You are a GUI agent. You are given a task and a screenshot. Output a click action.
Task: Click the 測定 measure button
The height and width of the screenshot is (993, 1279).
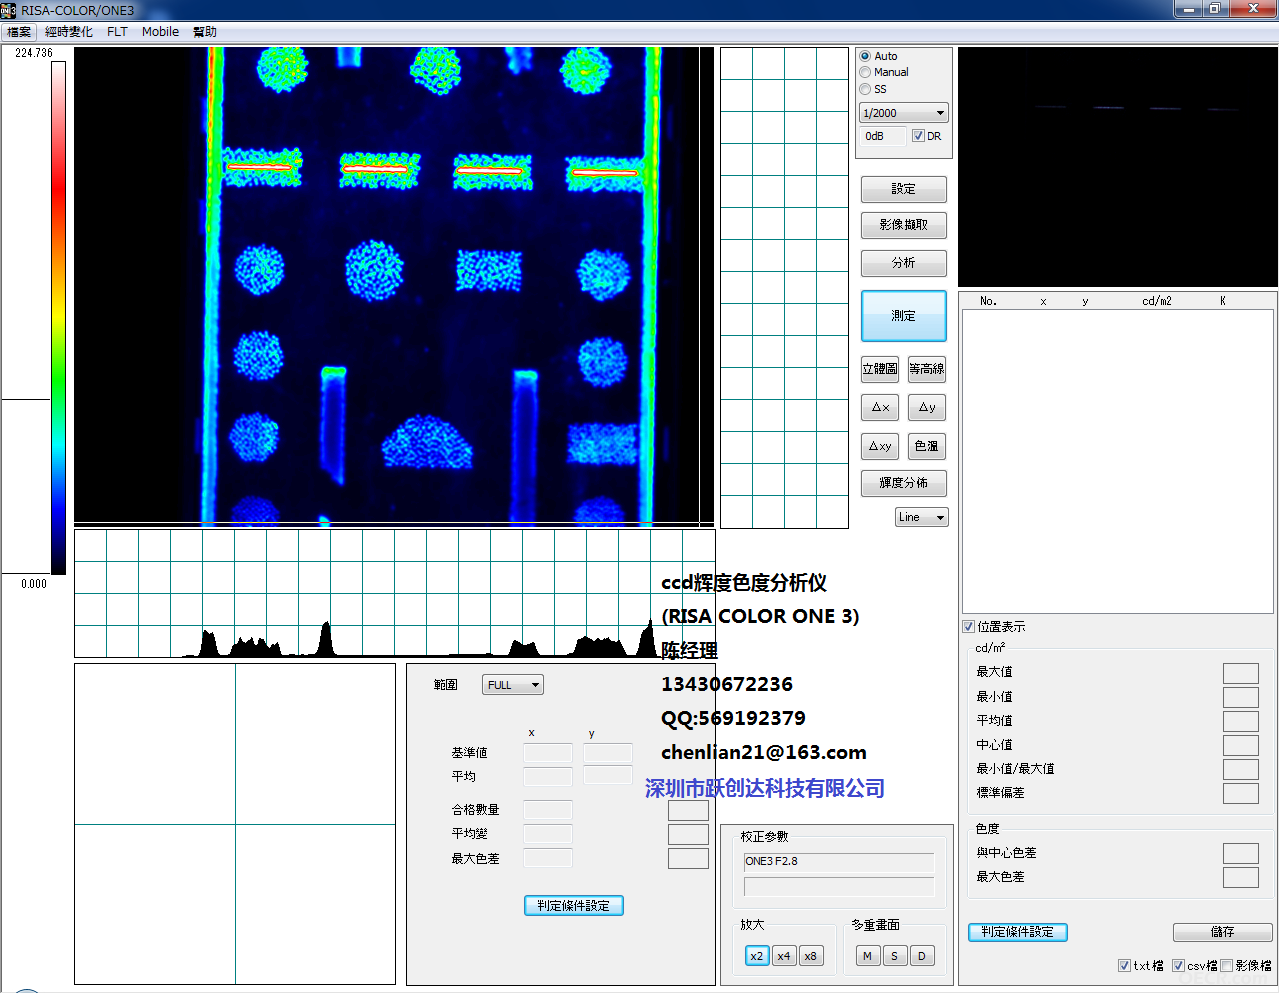(x=903, y=316)
